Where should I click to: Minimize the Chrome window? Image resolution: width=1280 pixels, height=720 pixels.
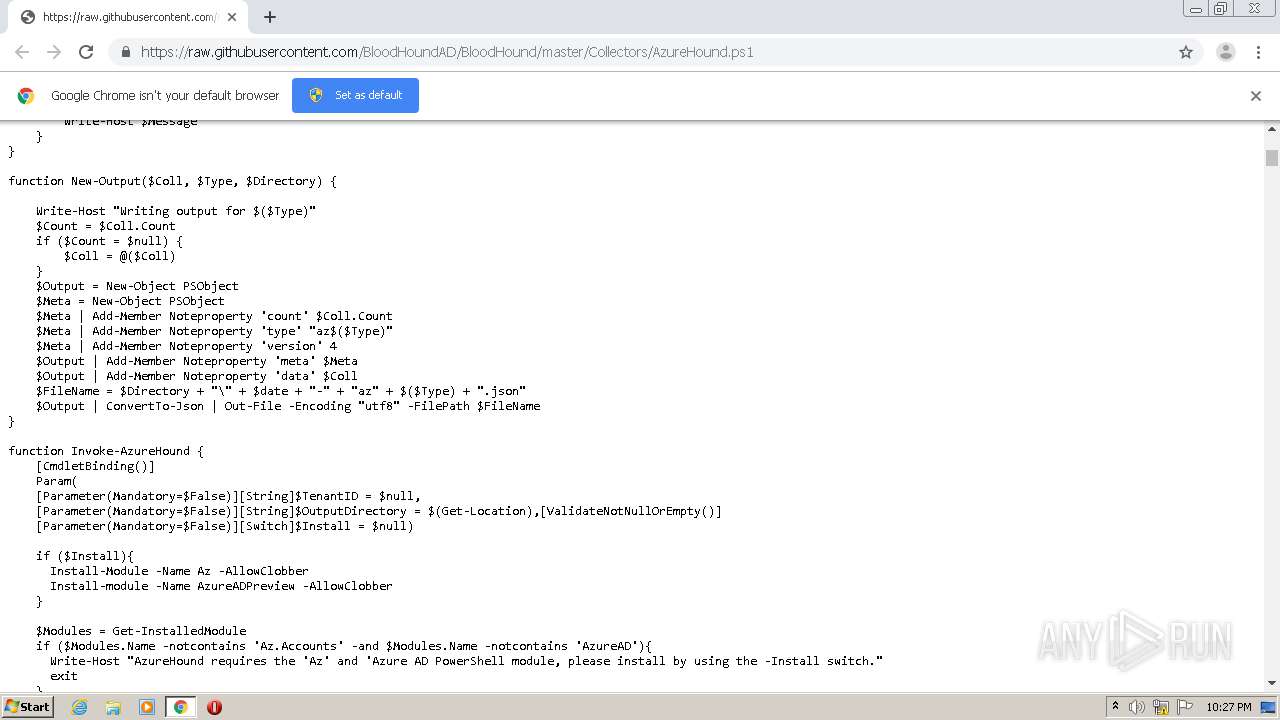1196,9
